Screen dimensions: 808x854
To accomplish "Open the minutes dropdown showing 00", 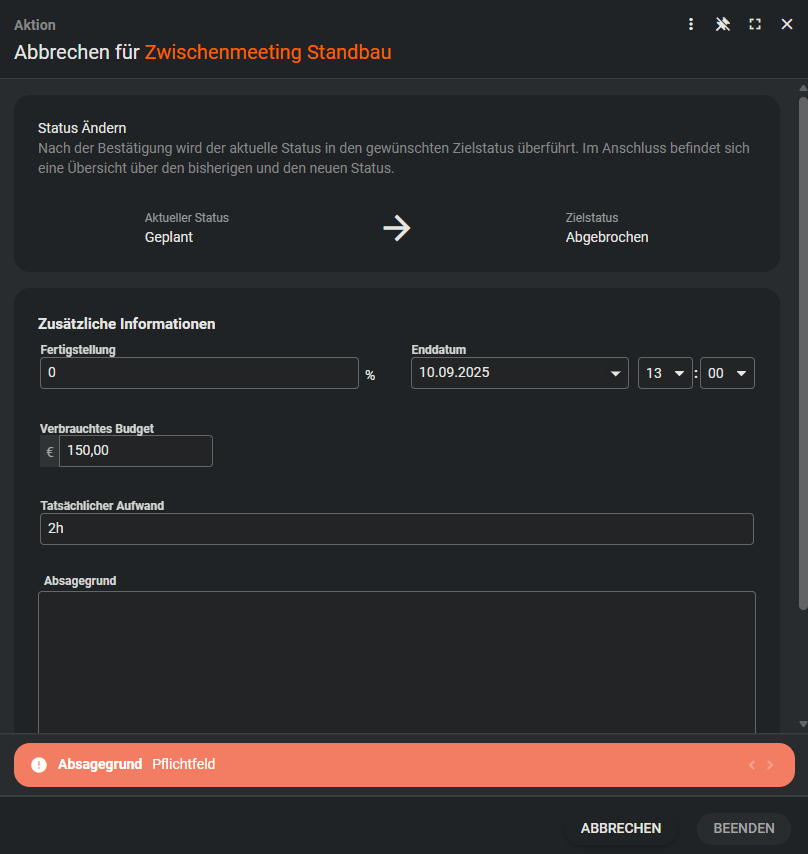I will (x=741, y=373).
